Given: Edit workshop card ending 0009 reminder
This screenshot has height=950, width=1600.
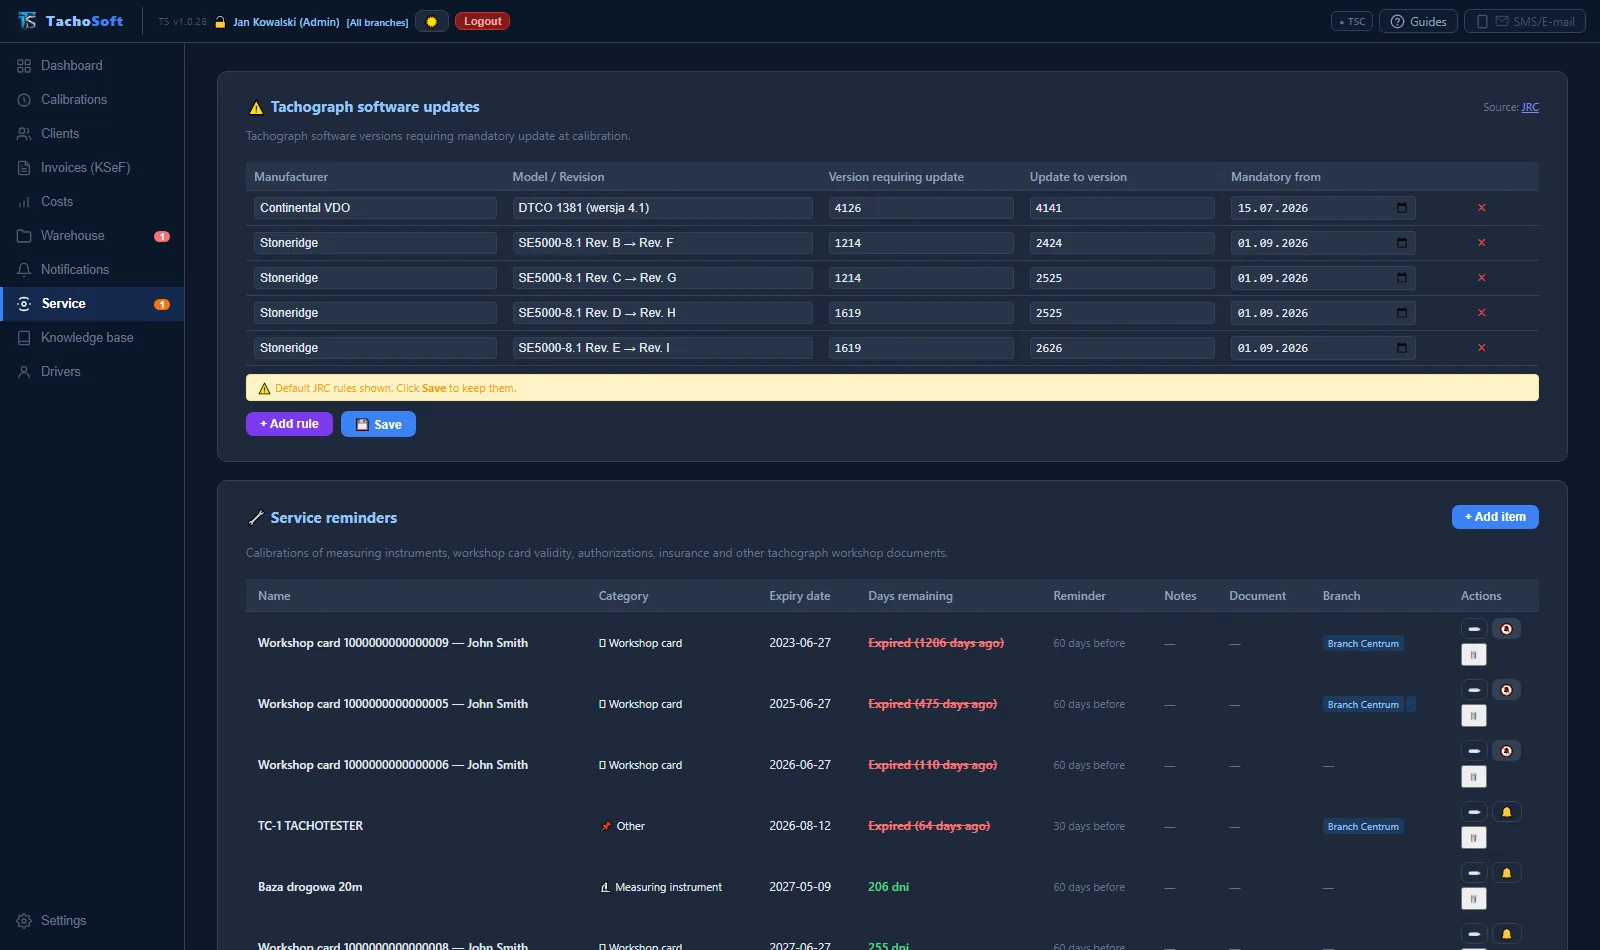Looking at the screenshot, I should click(x=1474, y=629).
